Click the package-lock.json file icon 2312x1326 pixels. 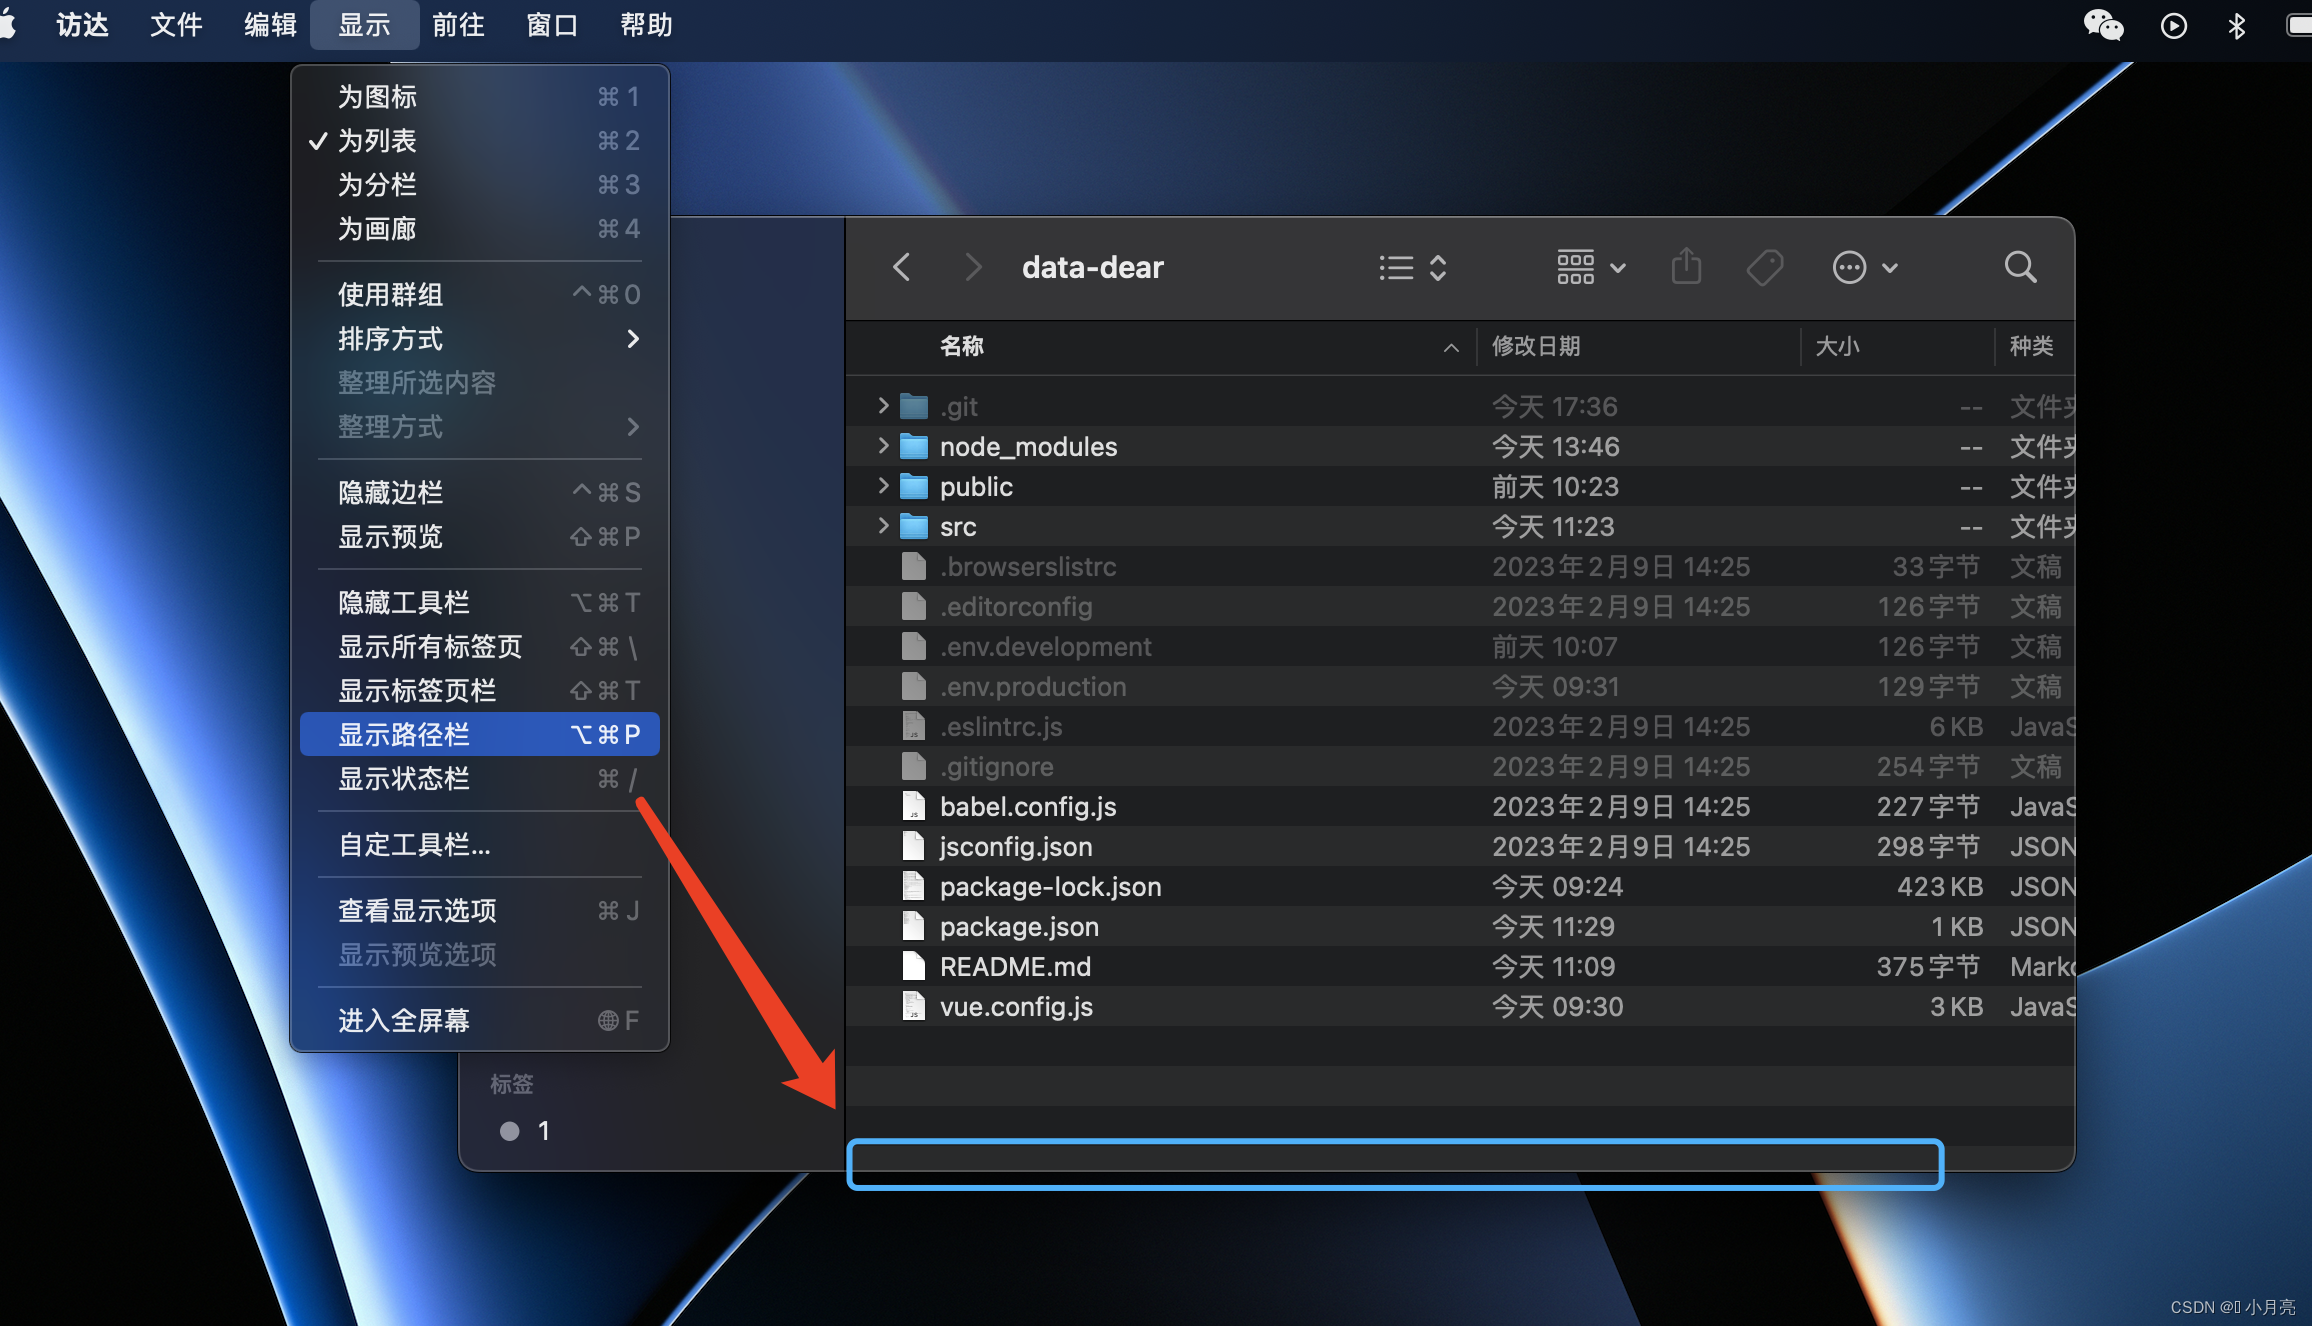tap(913, 886)
